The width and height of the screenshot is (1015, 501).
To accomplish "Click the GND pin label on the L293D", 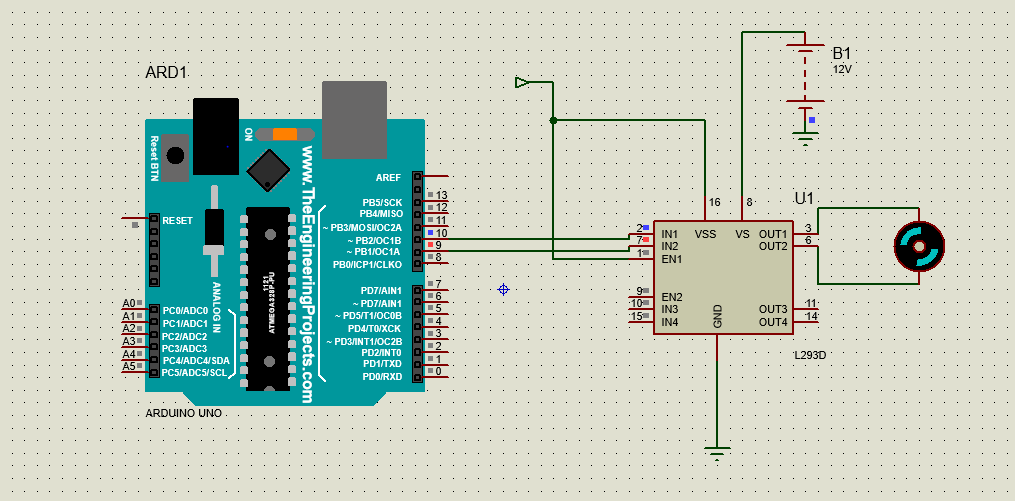I will [718, 317].
